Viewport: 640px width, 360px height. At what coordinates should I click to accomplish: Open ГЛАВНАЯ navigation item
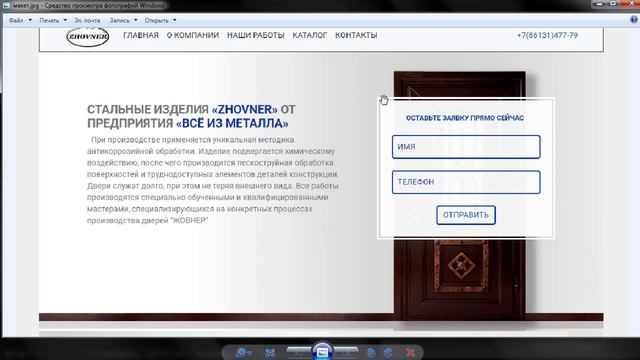[141, 36]
